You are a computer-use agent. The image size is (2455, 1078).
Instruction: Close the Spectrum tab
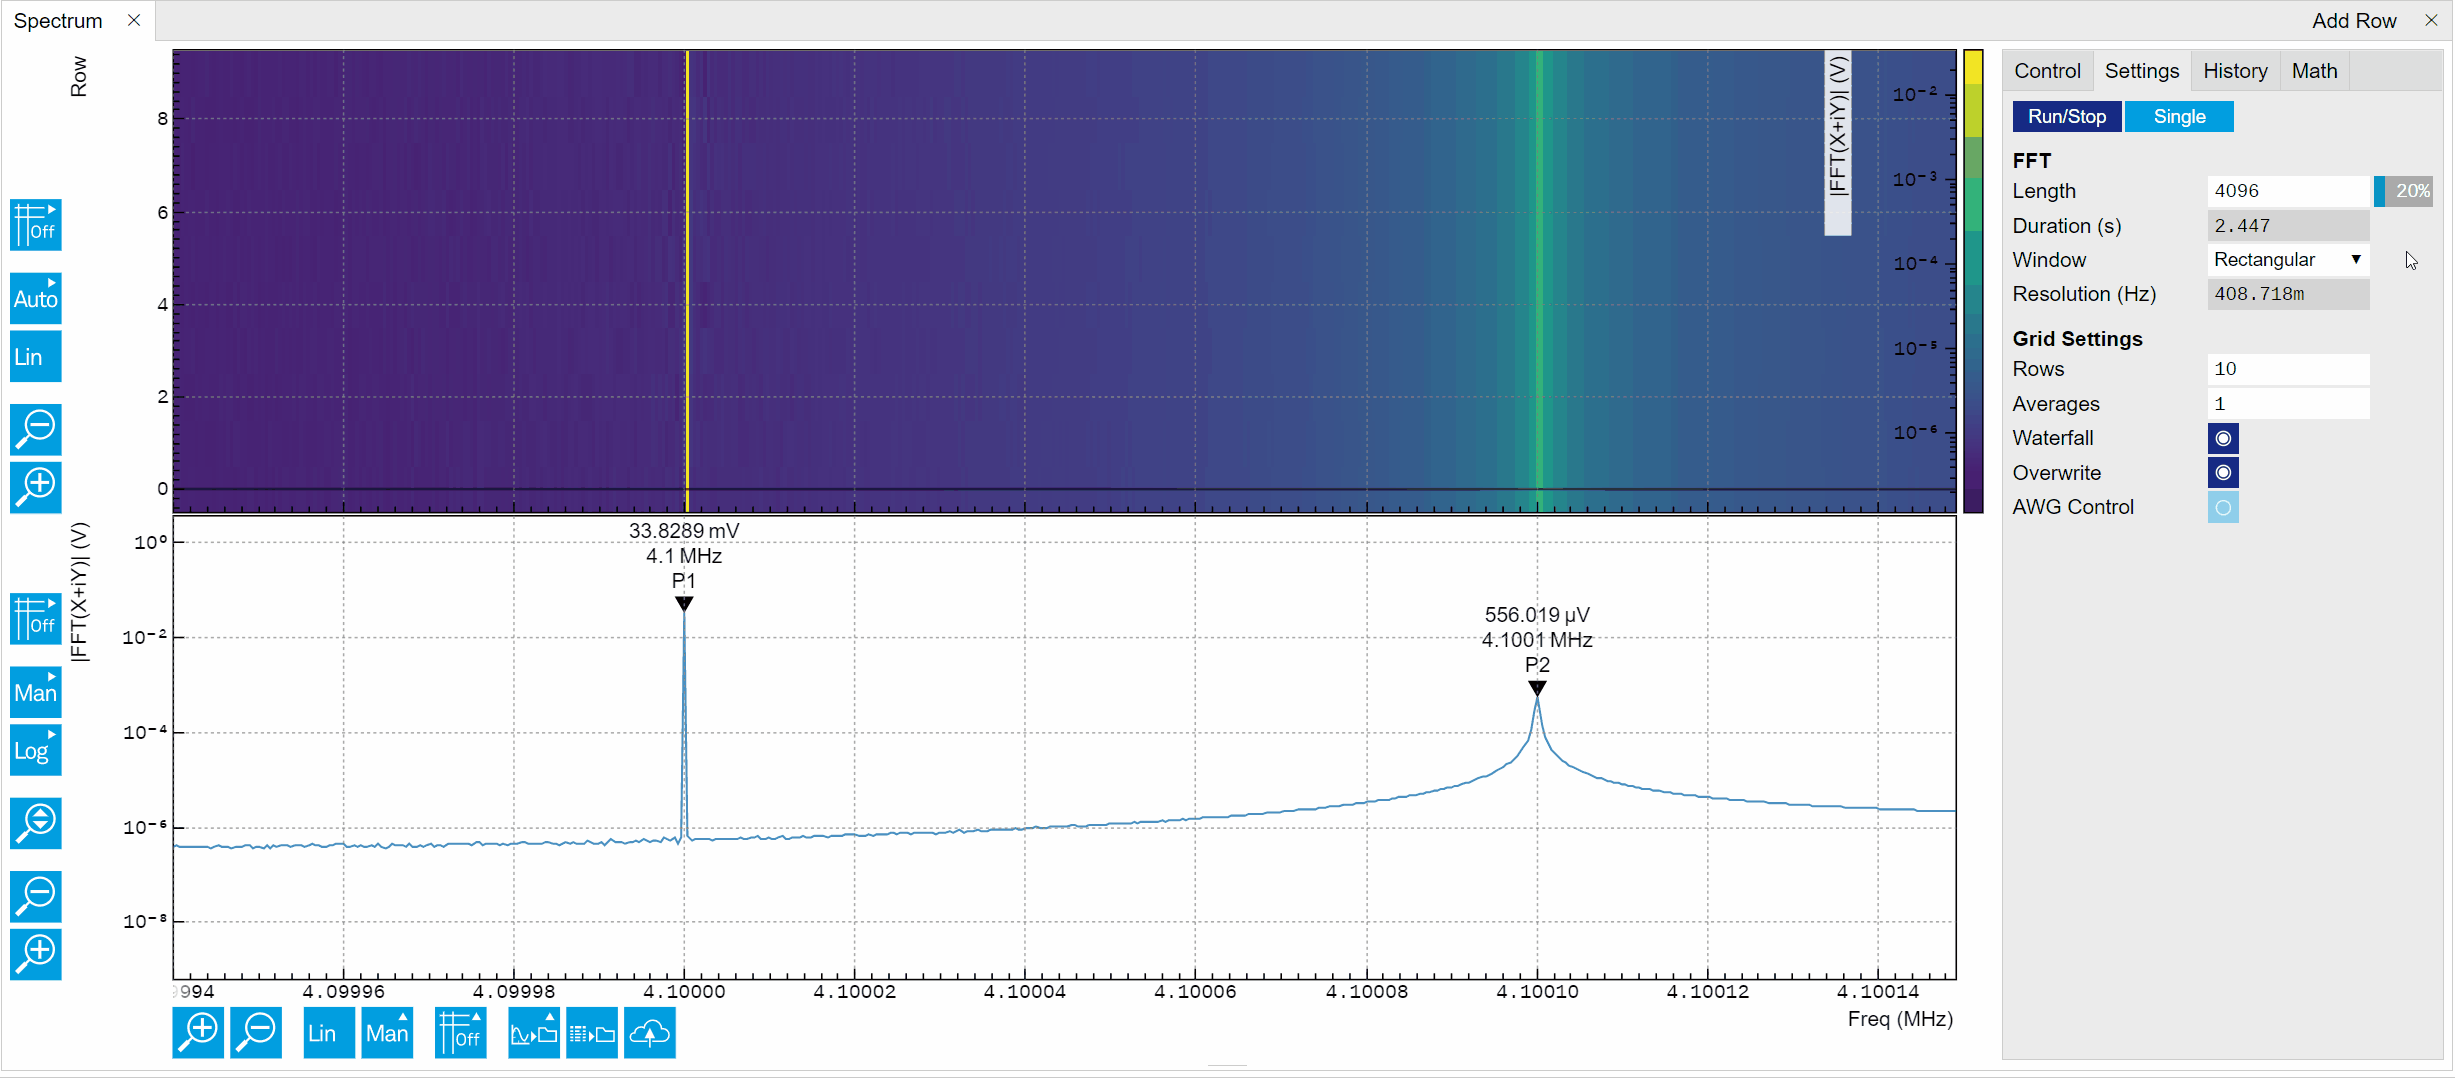134,21
